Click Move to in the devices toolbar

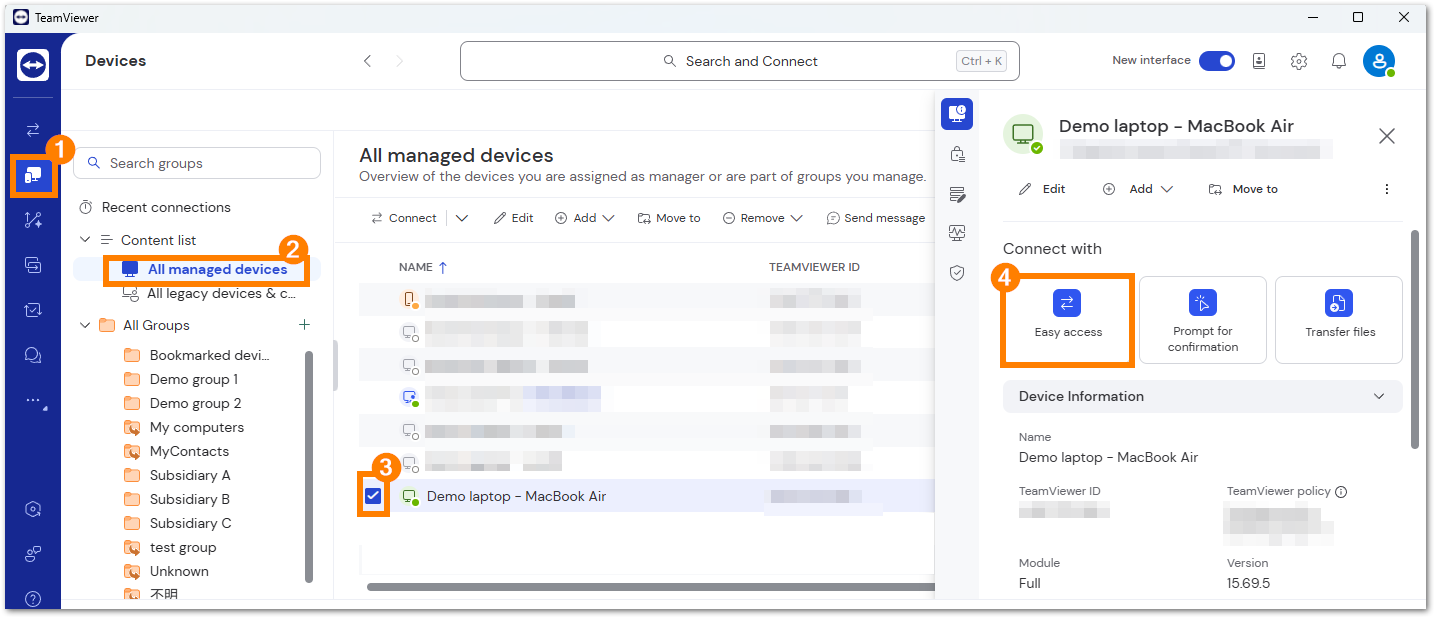pos(668,218)
